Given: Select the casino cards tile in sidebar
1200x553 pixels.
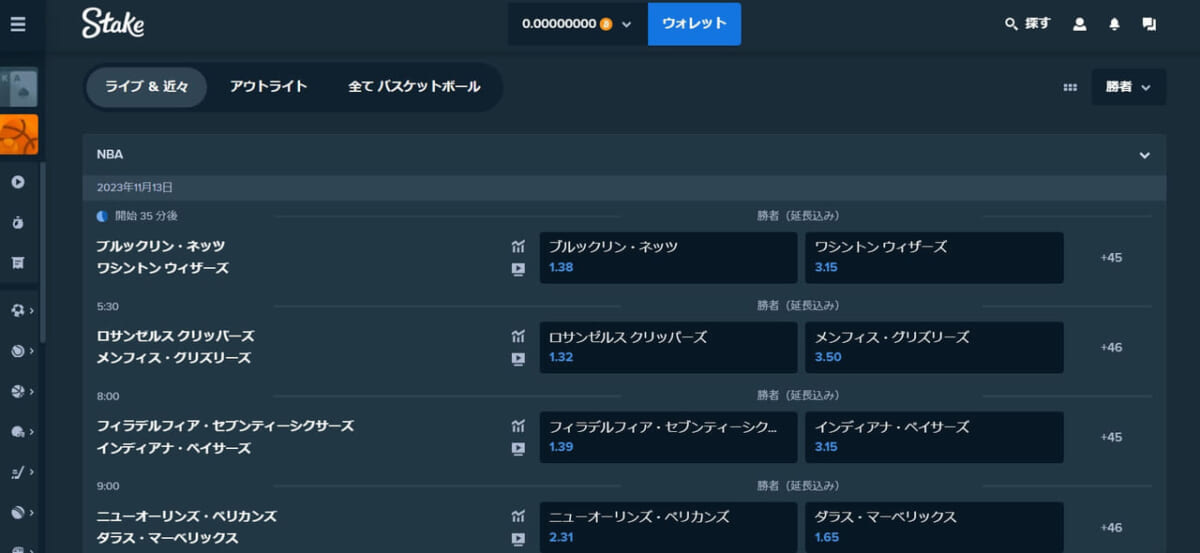Looking at the screenshot, I should coord(19,87).
